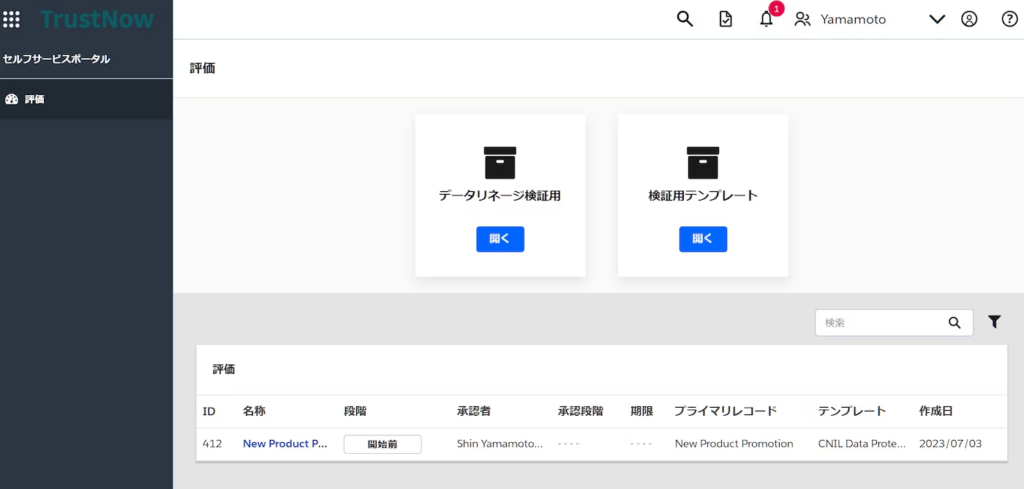The height and width of the screenshot is (489, 1024).
Task: Open the app launcher grid icon
Action: click(12, 19)
